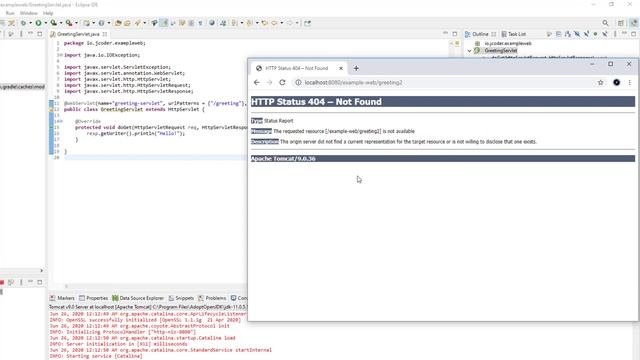Toggle Hide Local Types icon in Outline toolbar
The height and width of the screenshot is (360, 640).
(x=605, y=34)
